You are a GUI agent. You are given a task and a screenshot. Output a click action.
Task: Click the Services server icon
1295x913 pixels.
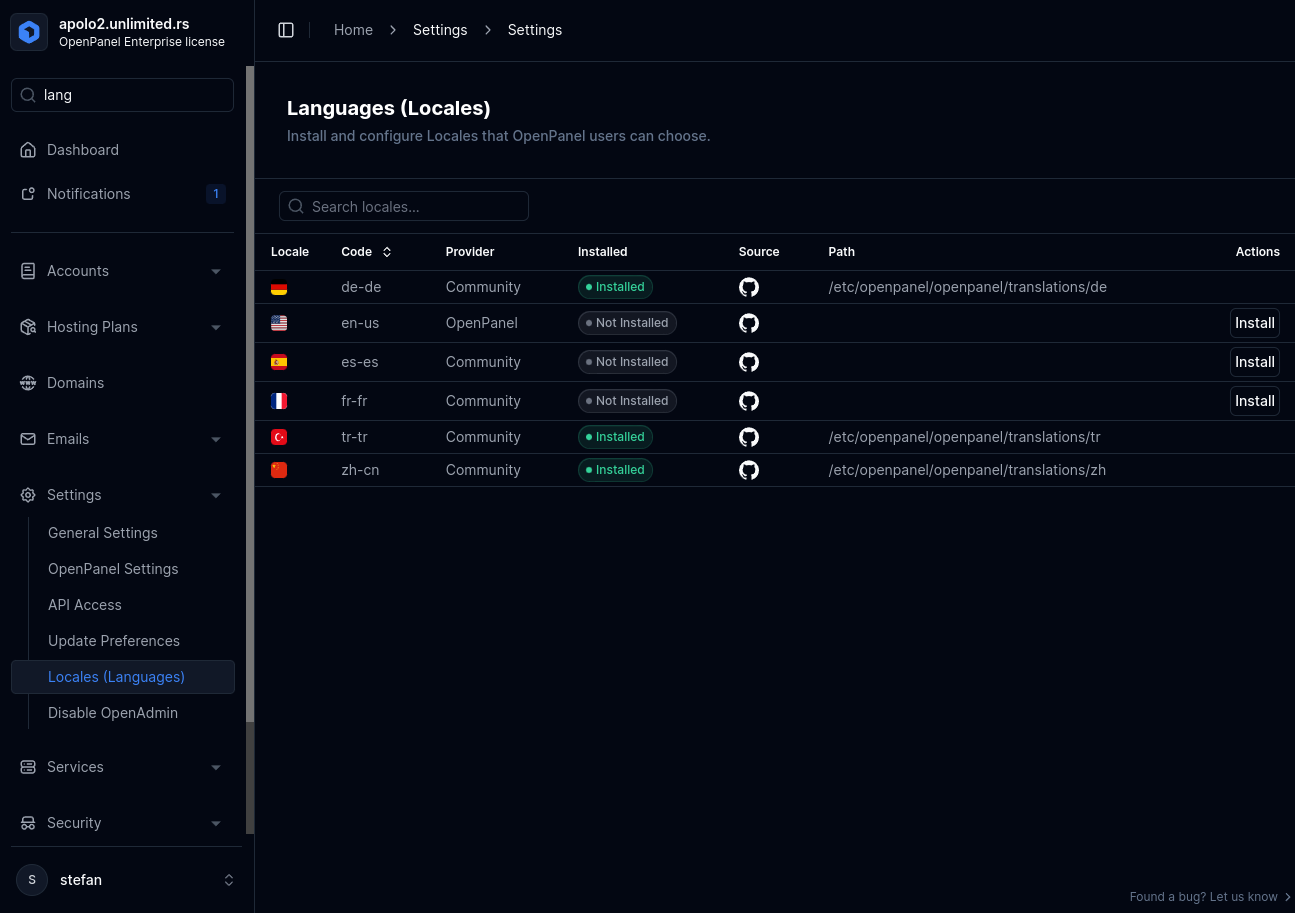click(28, 767)
